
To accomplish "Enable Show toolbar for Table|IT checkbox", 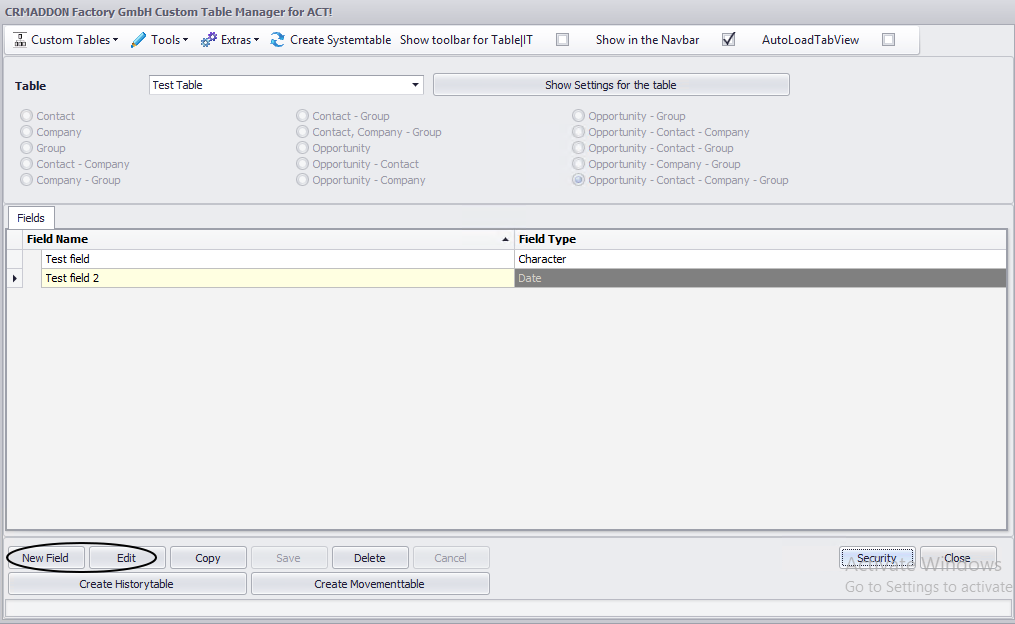I will coord(563,39).
